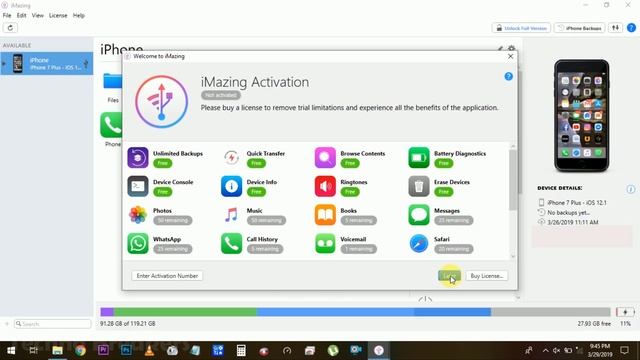The height and width of the screenshot is (360, 640).
Task: Open the File menu
Action: (x=7, y=16)
